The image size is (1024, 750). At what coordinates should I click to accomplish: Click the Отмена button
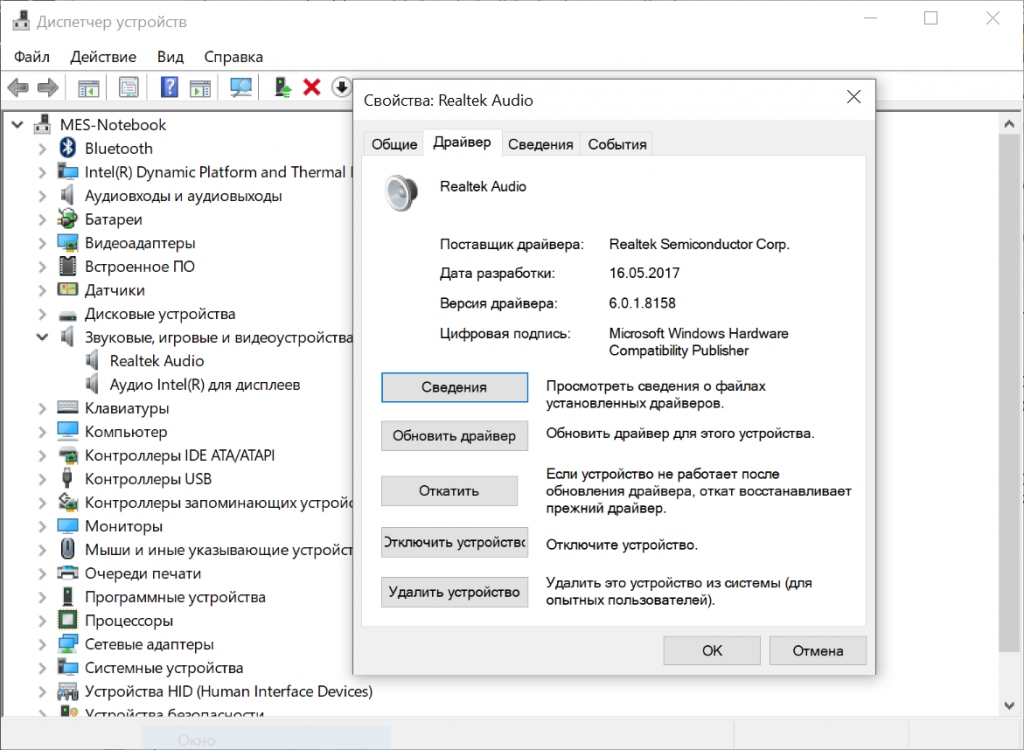tap(818, 651)
